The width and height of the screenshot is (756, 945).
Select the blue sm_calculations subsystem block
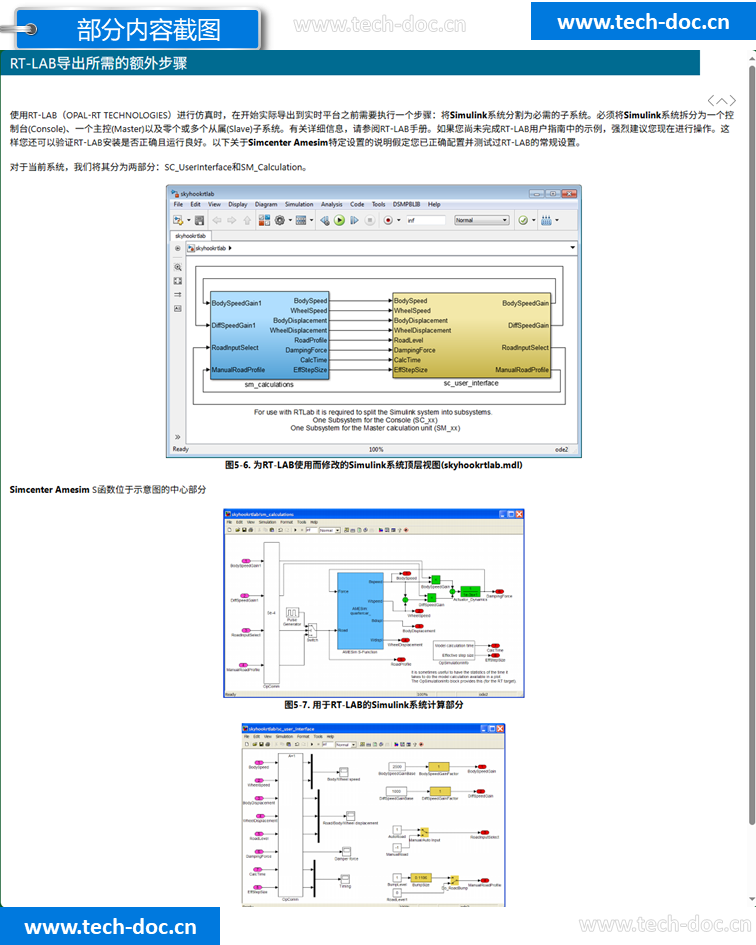(x=269, y=335)
